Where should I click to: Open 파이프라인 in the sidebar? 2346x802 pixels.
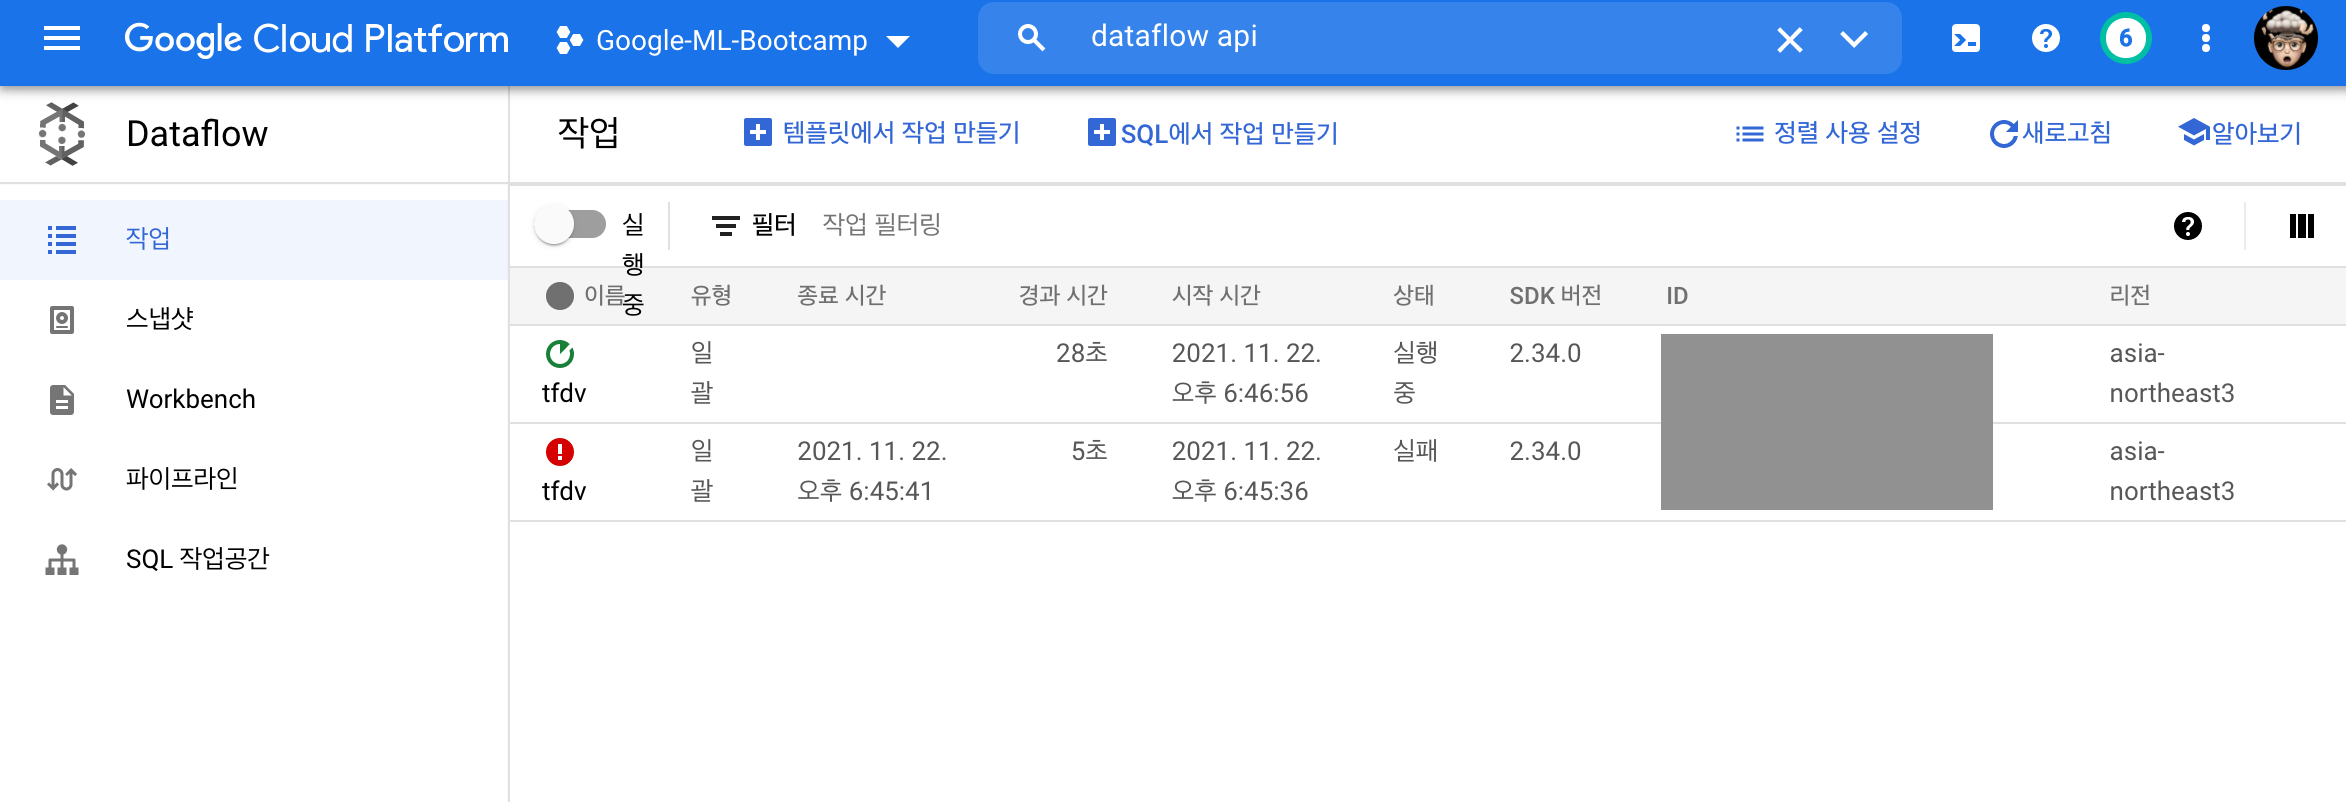[254, 479]
